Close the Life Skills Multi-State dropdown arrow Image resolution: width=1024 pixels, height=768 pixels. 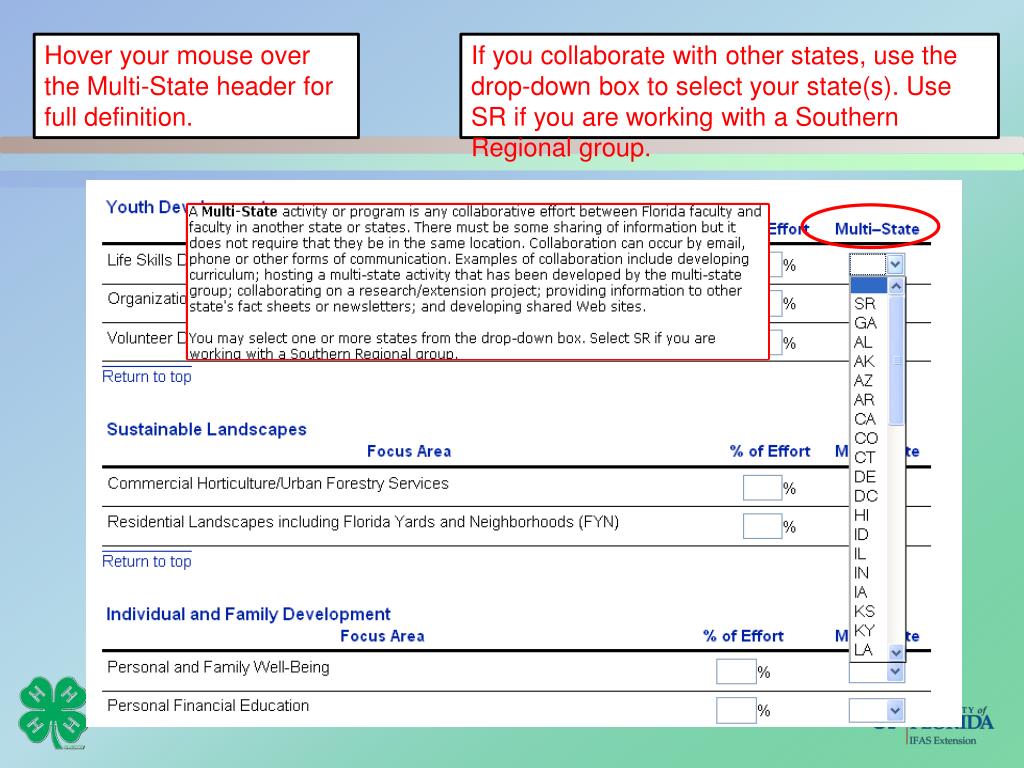pyautogui.click(x=895, y=264)
